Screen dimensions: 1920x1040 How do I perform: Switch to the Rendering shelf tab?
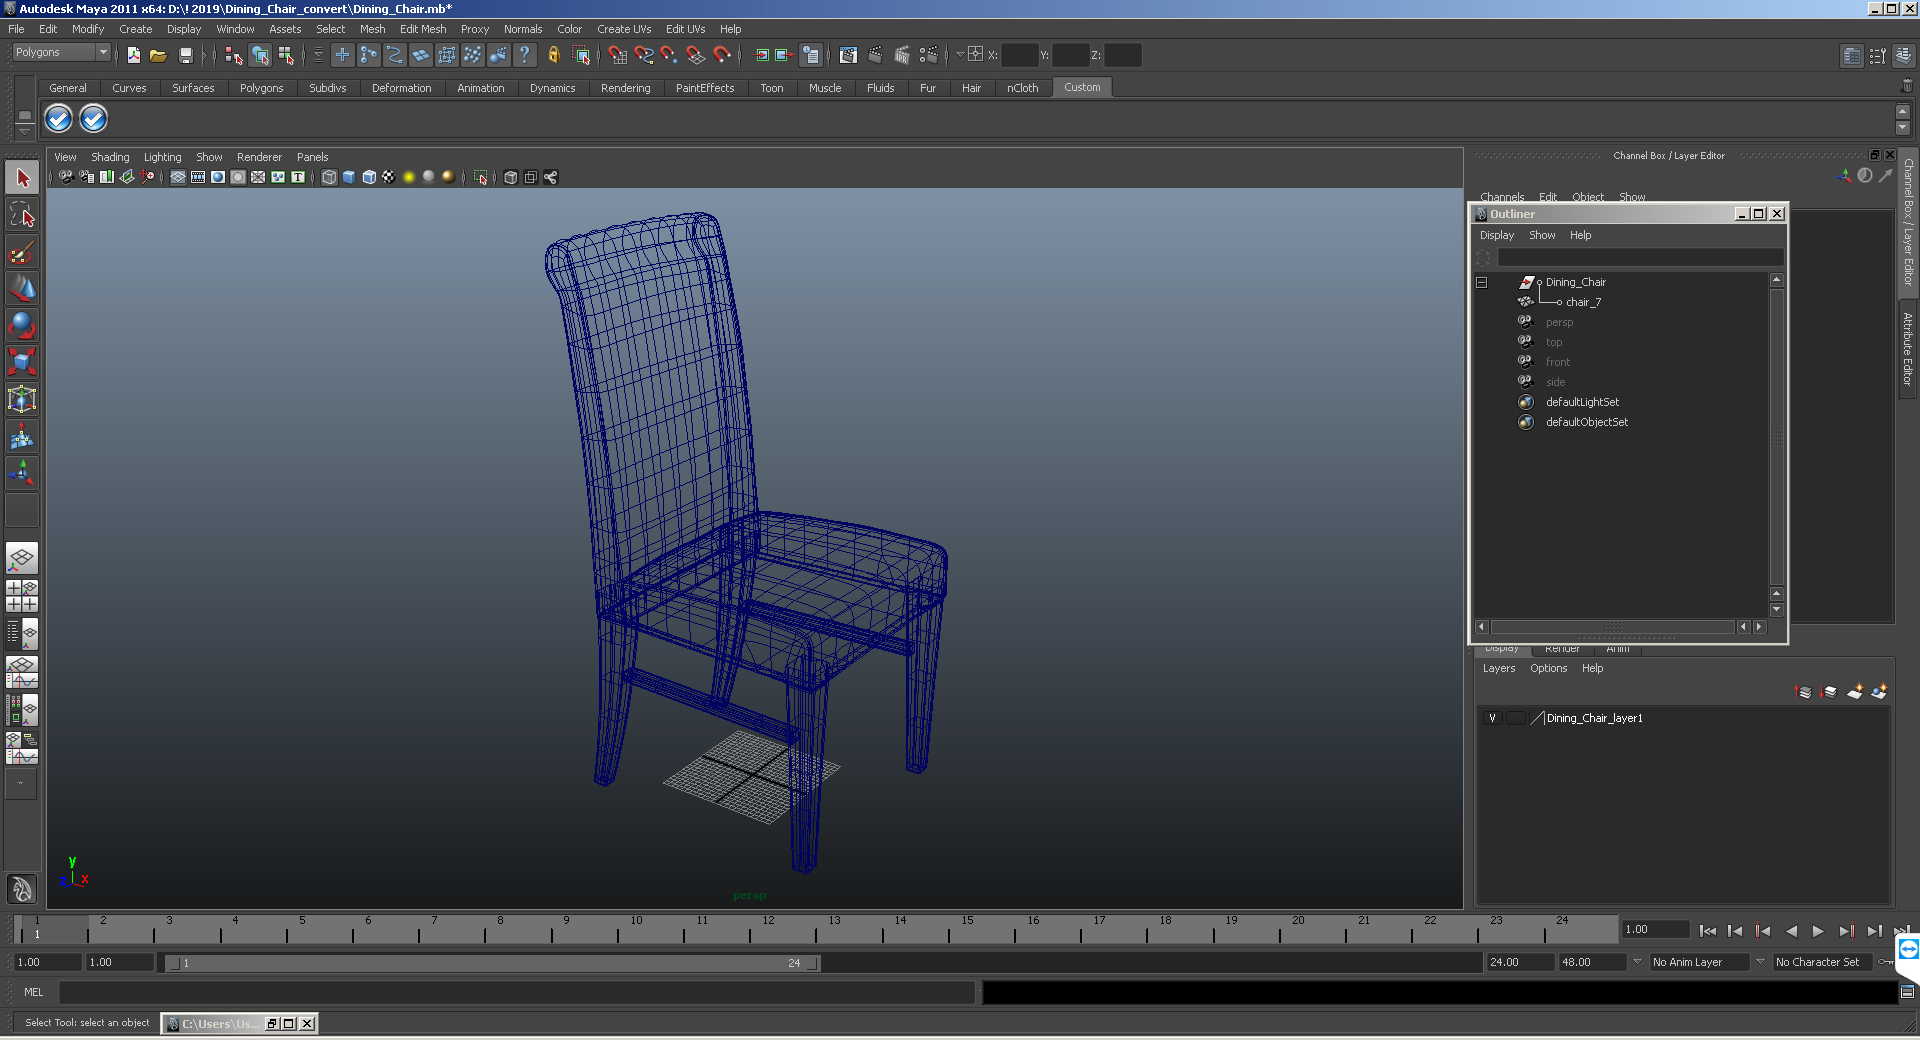coord(625,88)
